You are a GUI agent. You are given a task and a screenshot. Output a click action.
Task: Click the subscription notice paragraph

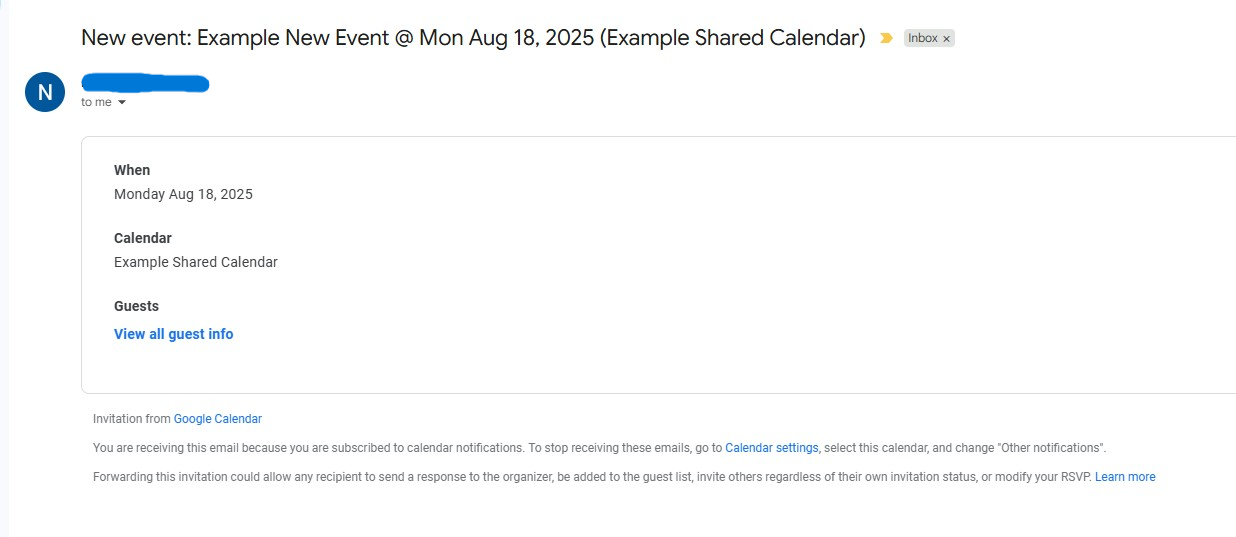coord(400,448)
